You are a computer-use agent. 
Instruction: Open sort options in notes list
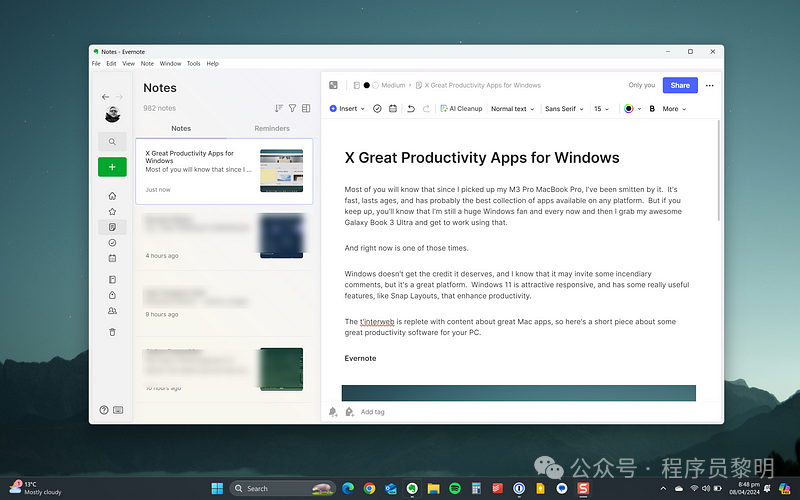279,108
